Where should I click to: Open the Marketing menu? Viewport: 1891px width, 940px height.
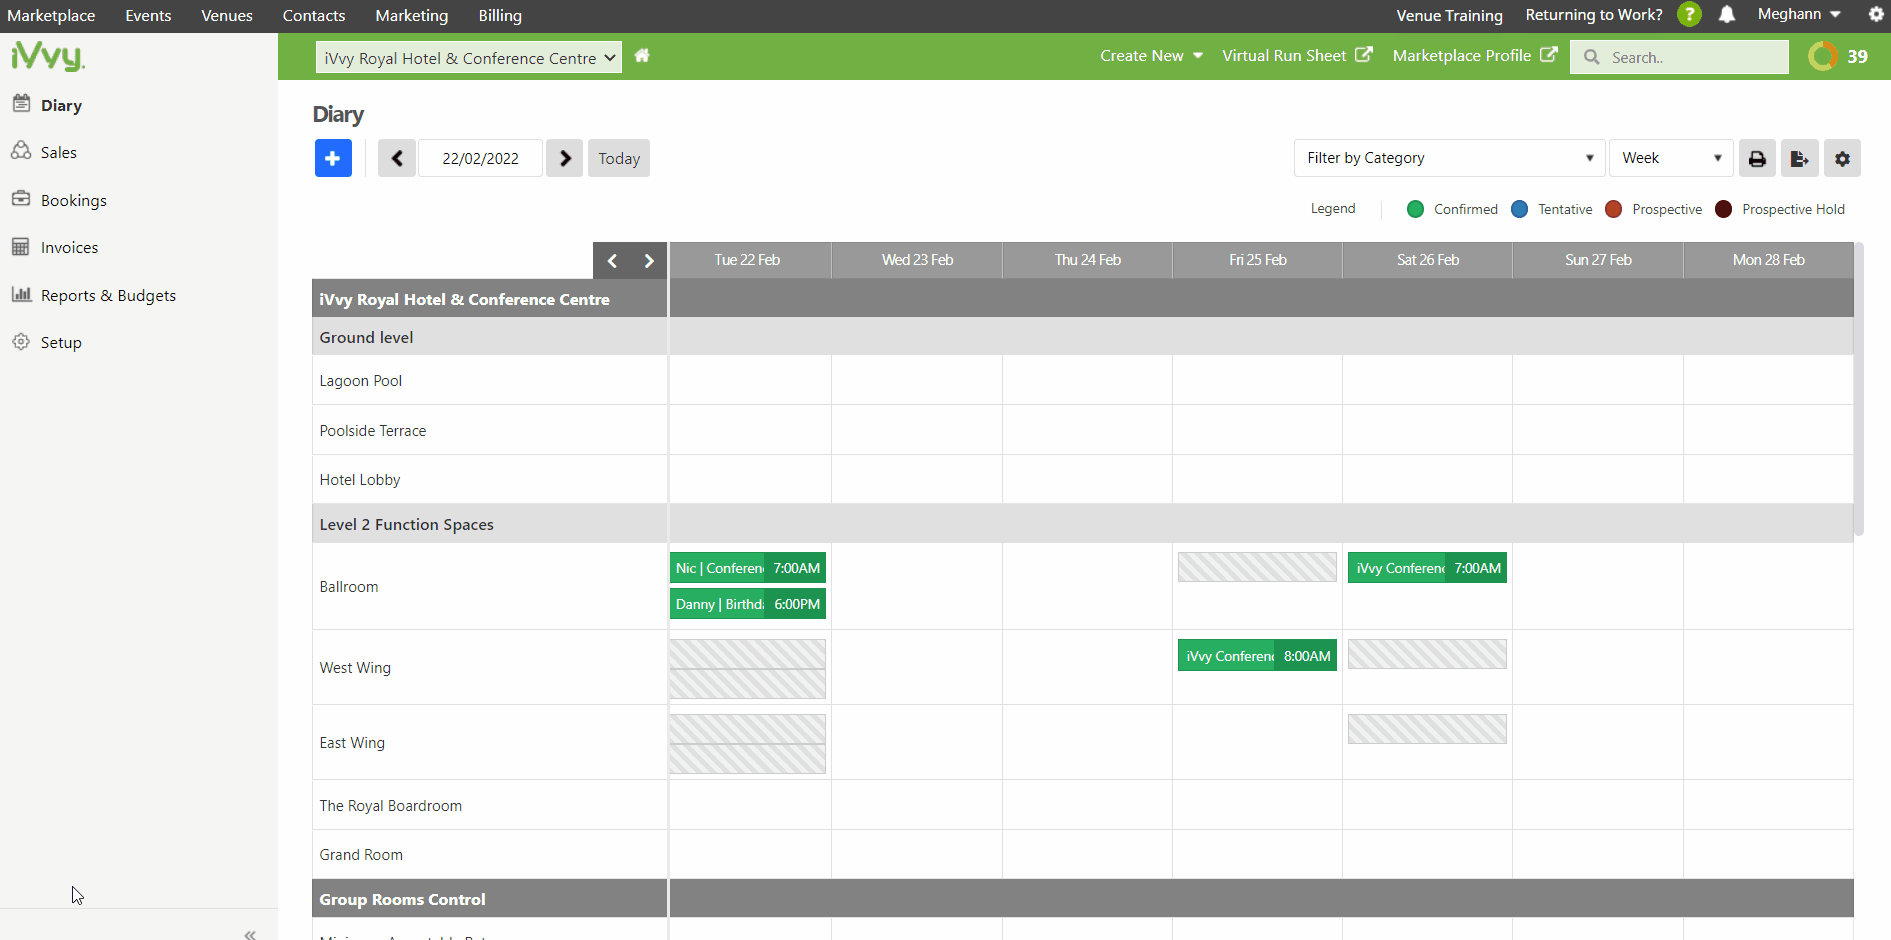coord(412,16)
